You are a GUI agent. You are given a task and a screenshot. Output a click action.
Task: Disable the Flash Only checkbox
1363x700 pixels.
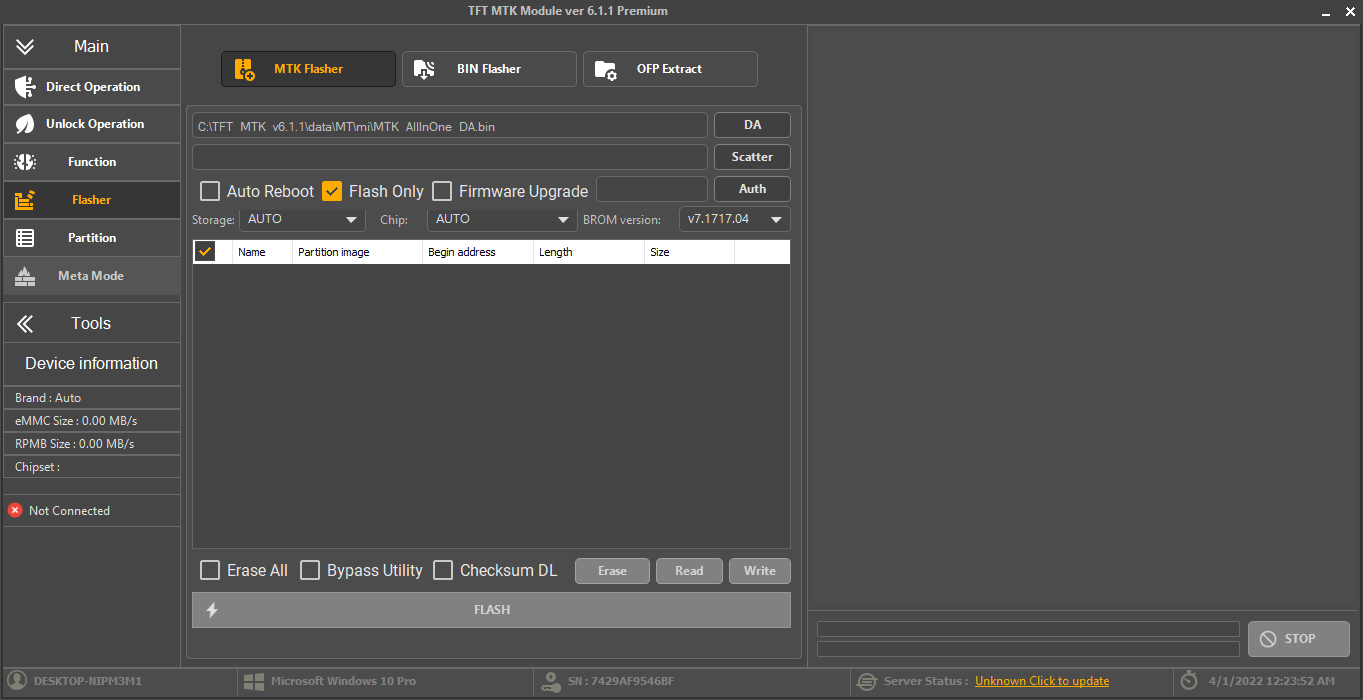click(x=332, y=190)
